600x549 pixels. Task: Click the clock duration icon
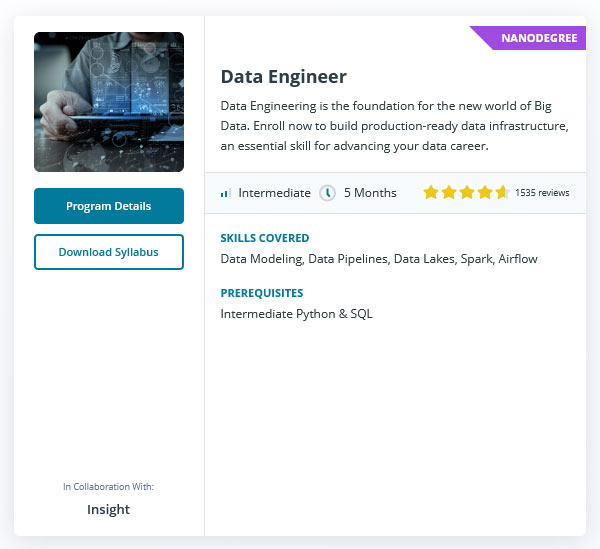(328, 193)
